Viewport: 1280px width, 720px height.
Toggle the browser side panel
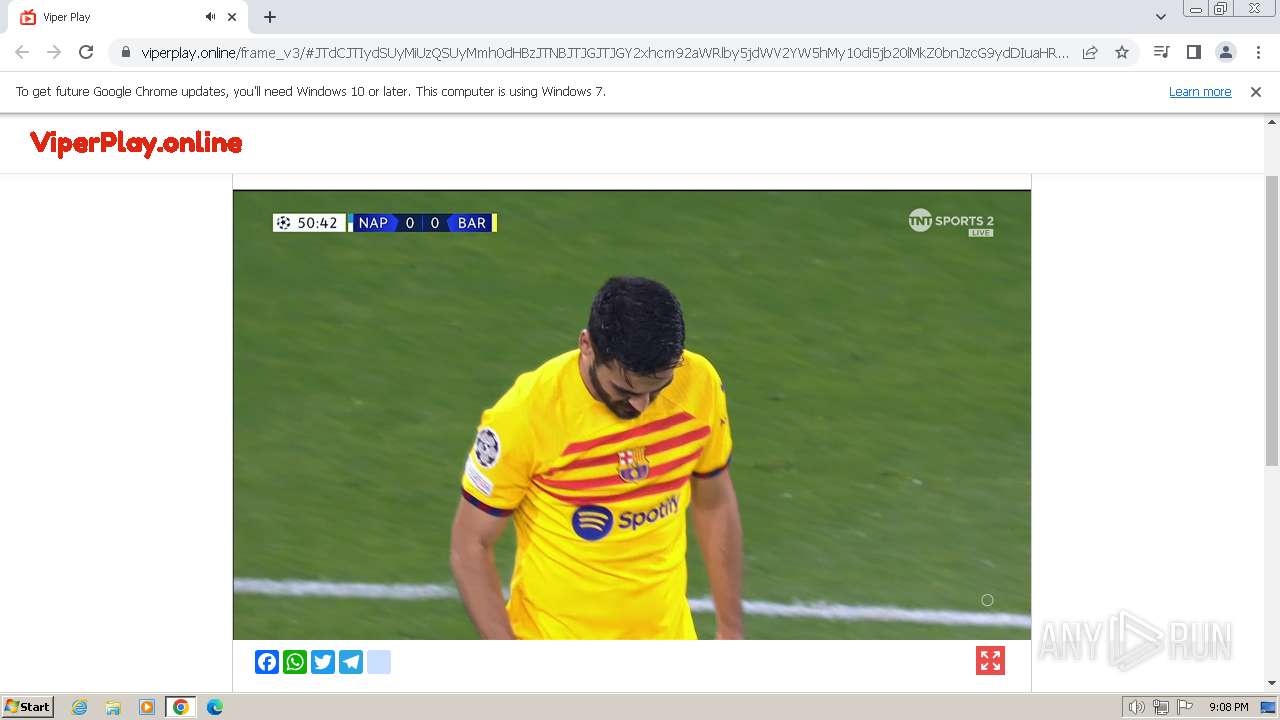[1193, 52]
